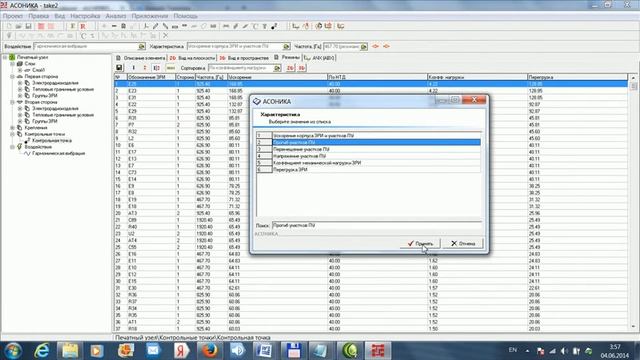Open Yandex browser from the taskbar
Viewport: 640px width, 360px height.
pyautogui.click(x=181, y=351)
